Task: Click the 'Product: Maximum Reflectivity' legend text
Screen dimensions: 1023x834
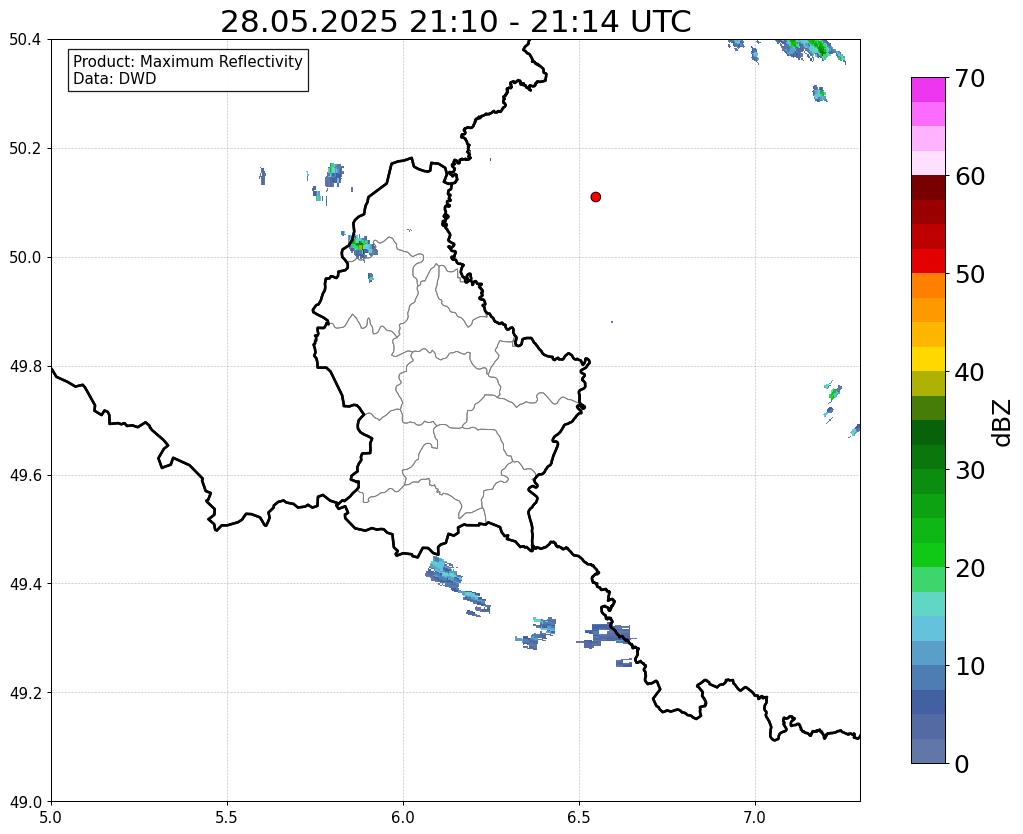Action: [x=188, y=61]
